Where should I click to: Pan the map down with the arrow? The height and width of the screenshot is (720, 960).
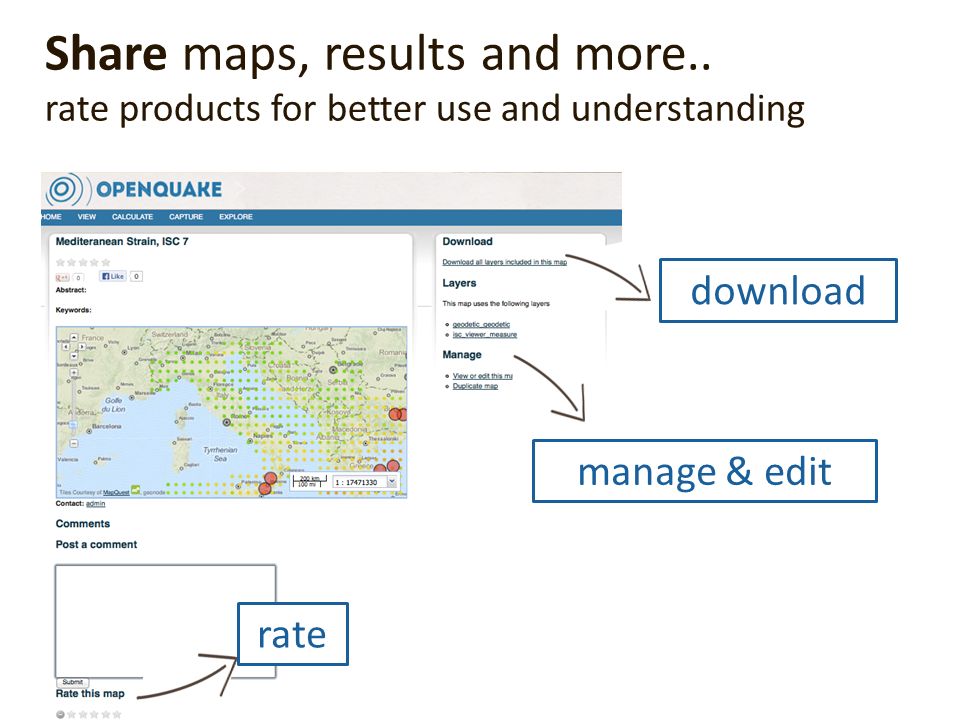click(74, 356)
